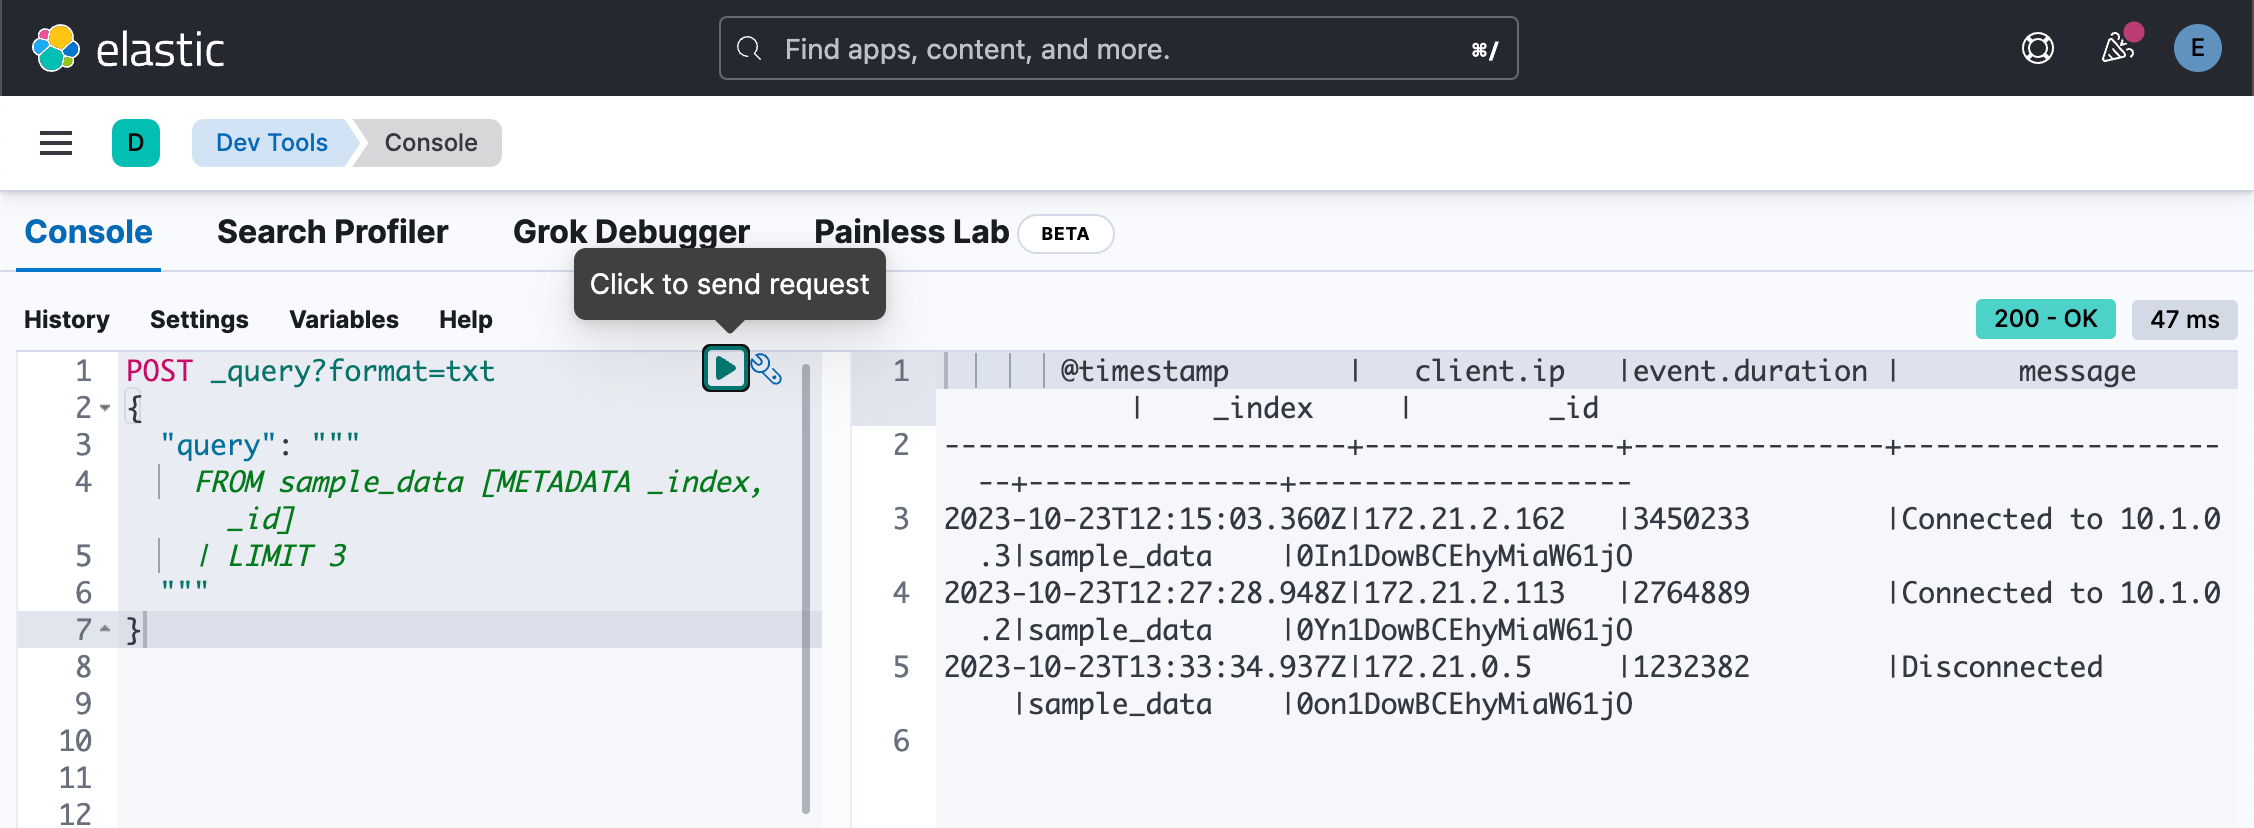Focus the Find apps search field
This screenshot has width=2254, height=828.
(1118, 48)
